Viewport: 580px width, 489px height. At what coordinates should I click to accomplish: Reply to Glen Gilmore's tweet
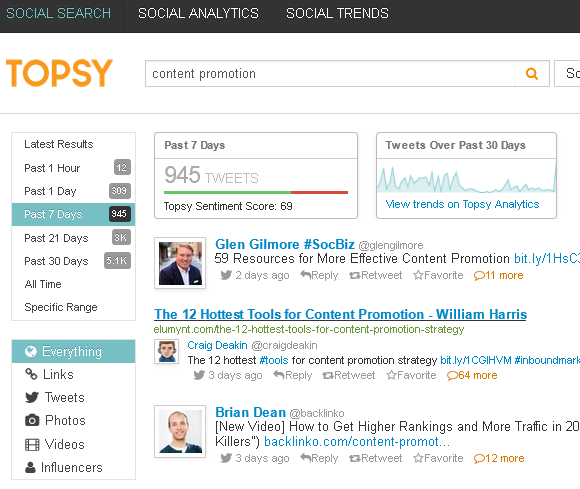[x=319, y=275]
